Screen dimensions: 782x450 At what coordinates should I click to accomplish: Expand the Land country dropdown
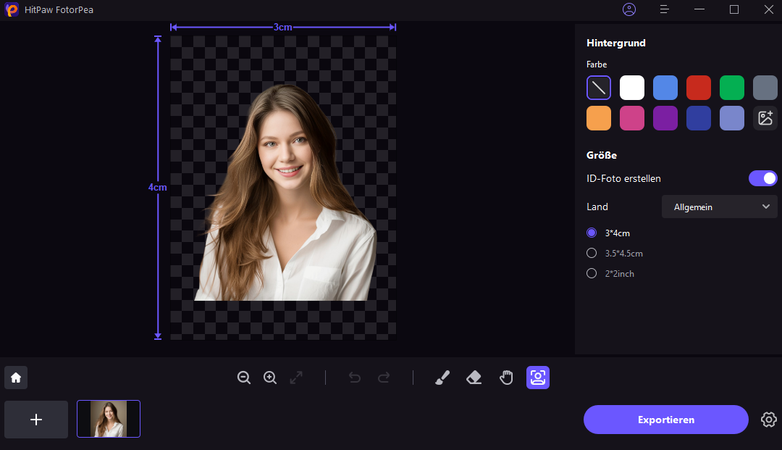pos(719,207)
